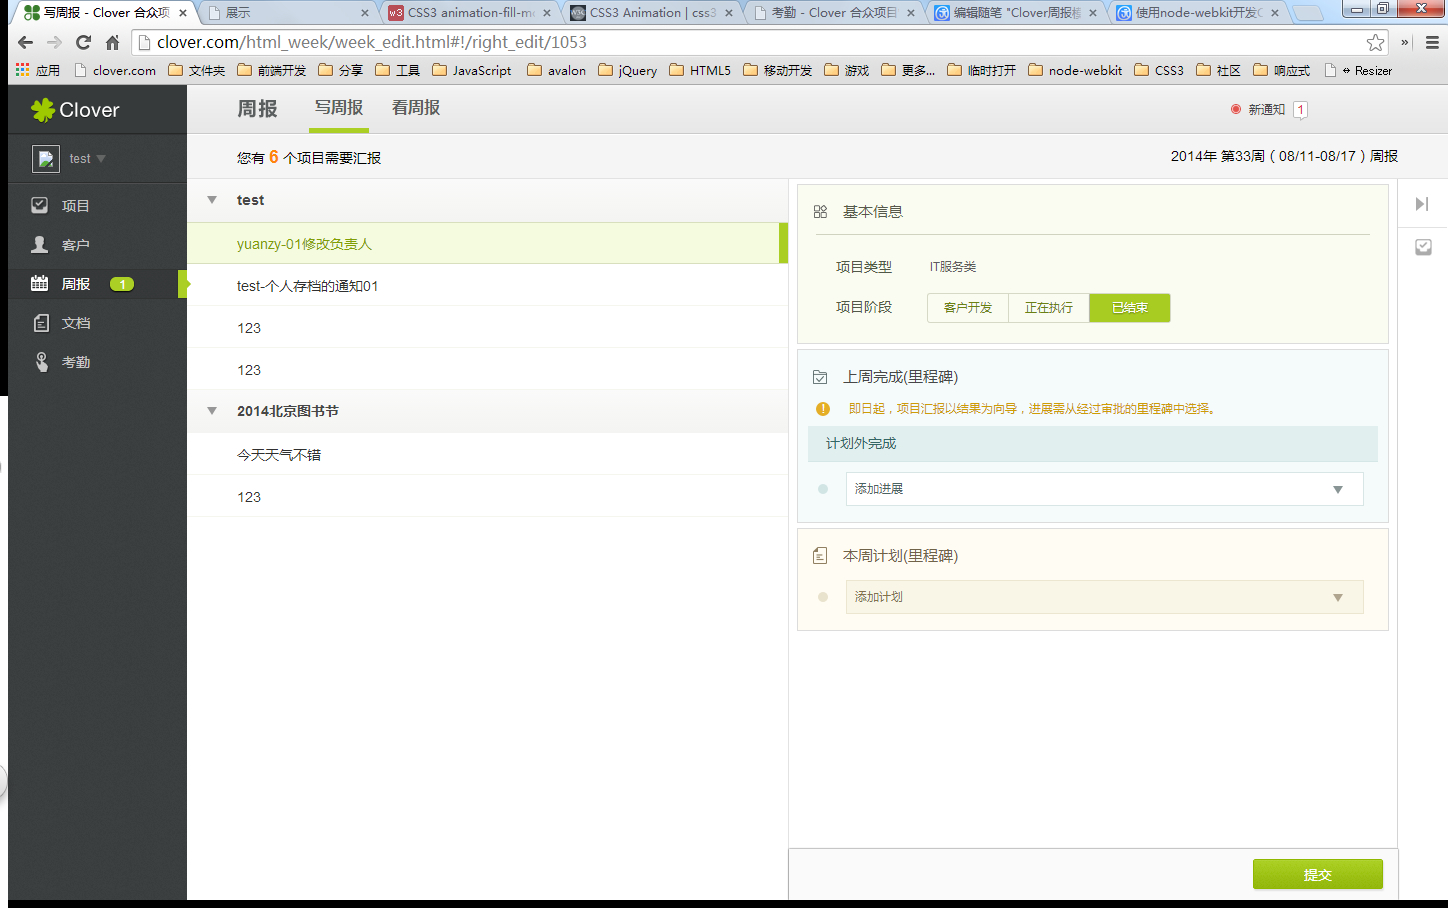The width and height of the screenshot is (1448, 908).
Task: Click the 周报 badge count 1
Action: [x=122, y=284]
